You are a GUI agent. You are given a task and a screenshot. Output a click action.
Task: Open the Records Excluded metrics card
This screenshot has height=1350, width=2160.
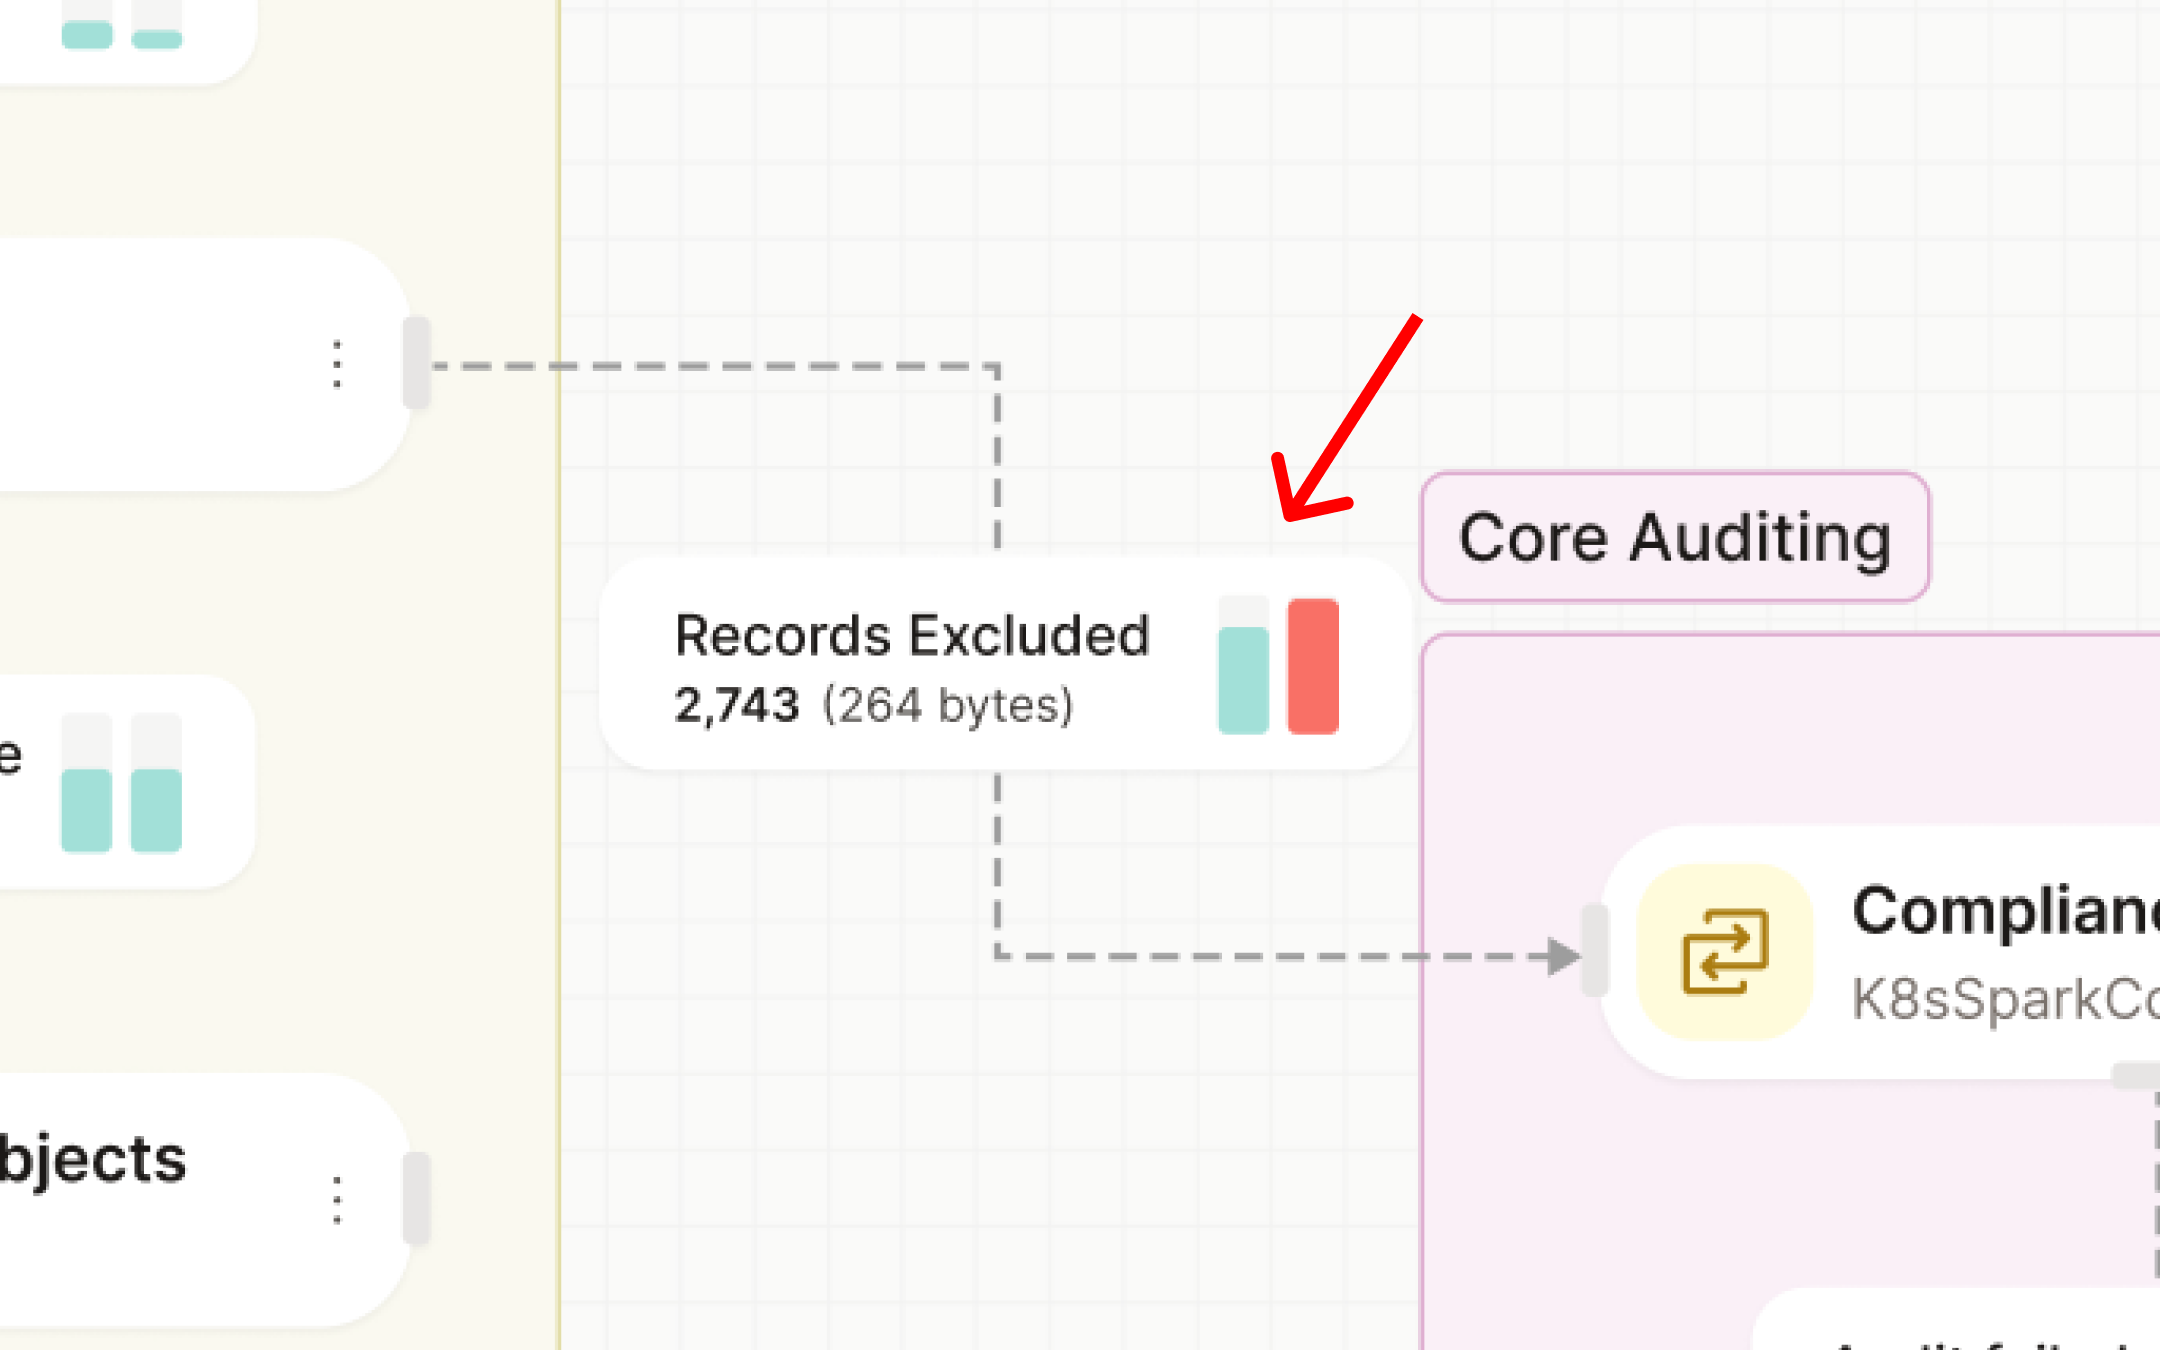1005,664
